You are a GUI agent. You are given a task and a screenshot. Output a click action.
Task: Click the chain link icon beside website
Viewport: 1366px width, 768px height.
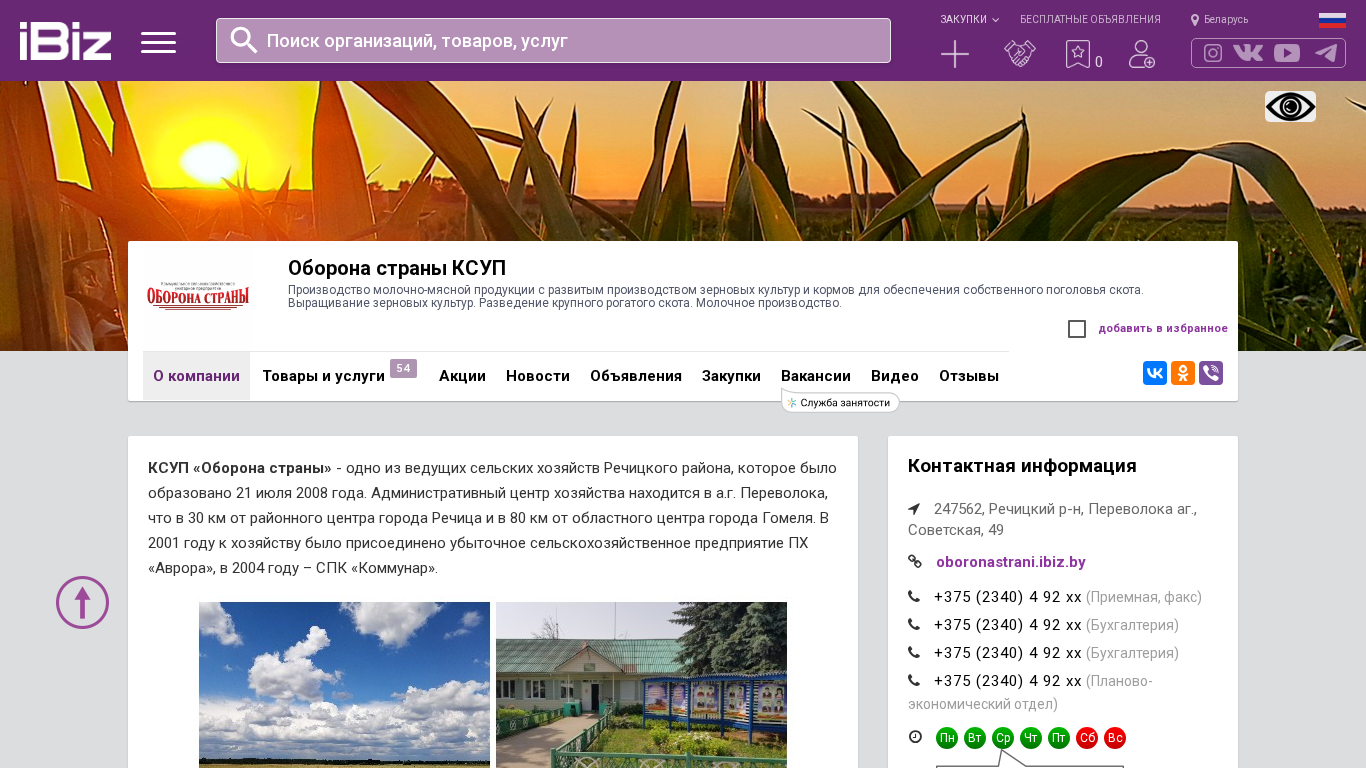click(915, 562)
